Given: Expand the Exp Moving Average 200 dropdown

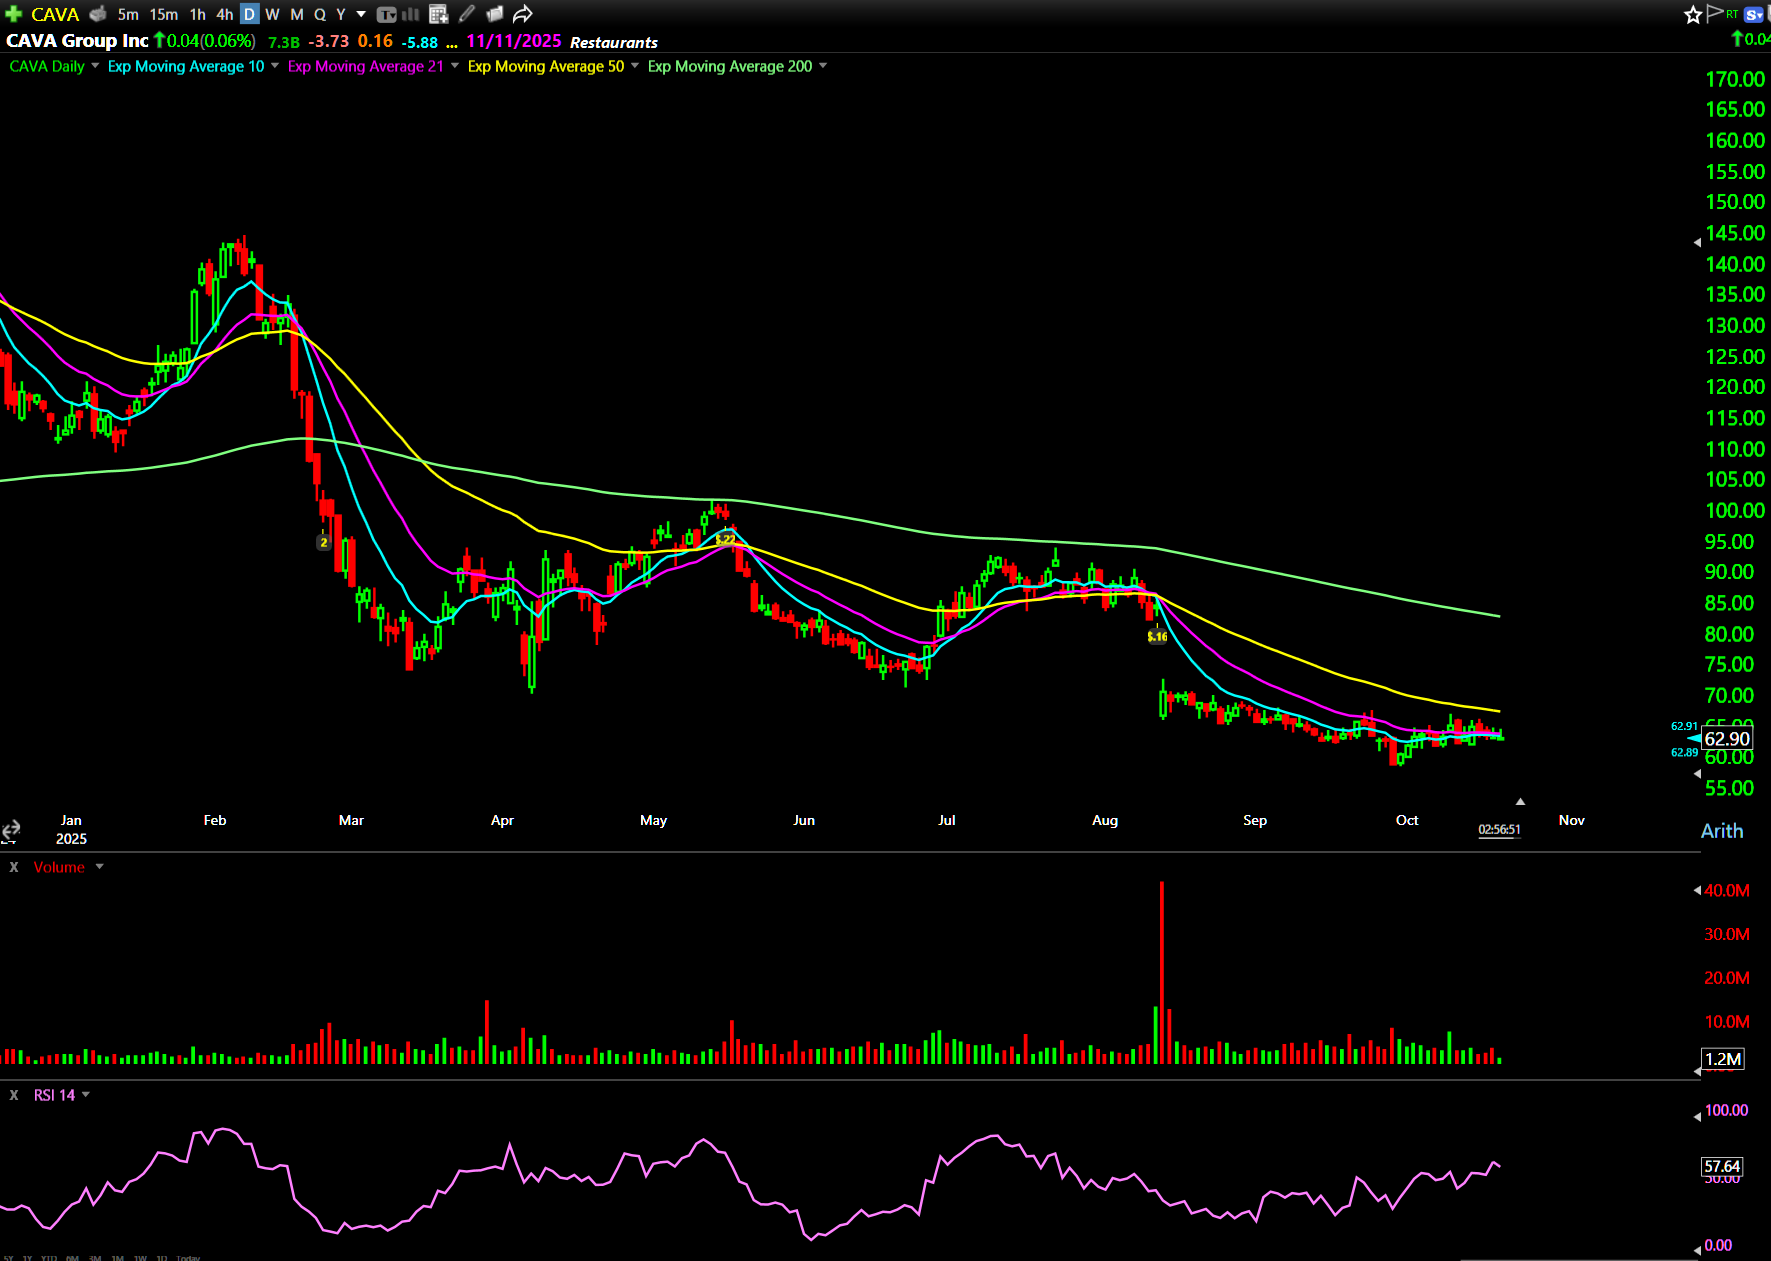Looking at the screenshot, I should (x=823, y=66).
